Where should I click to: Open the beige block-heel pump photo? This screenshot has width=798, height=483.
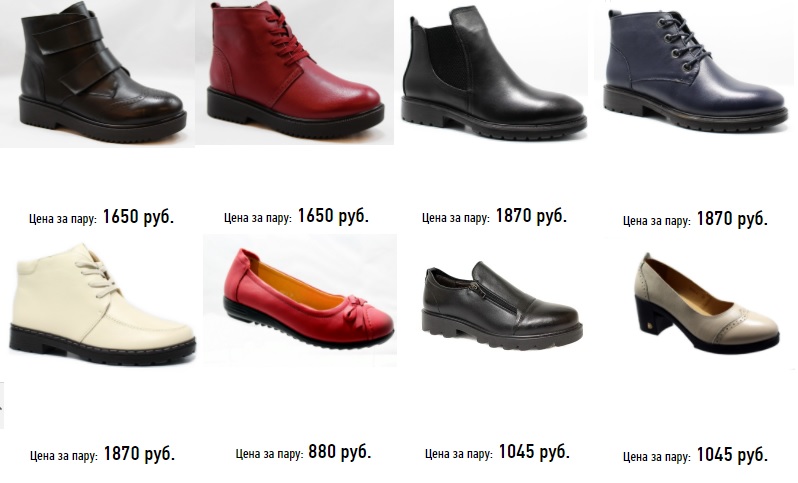706,303
